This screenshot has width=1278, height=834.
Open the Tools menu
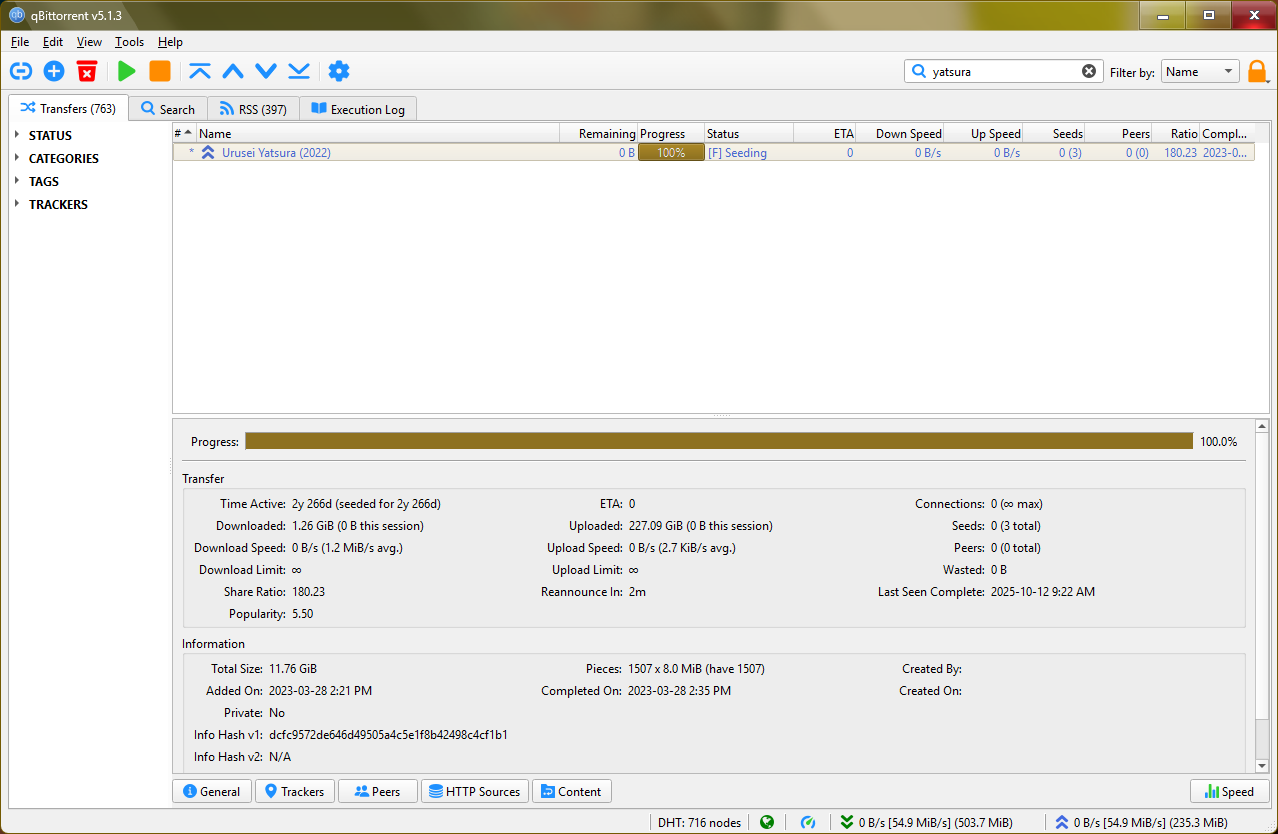pos(129,42)
